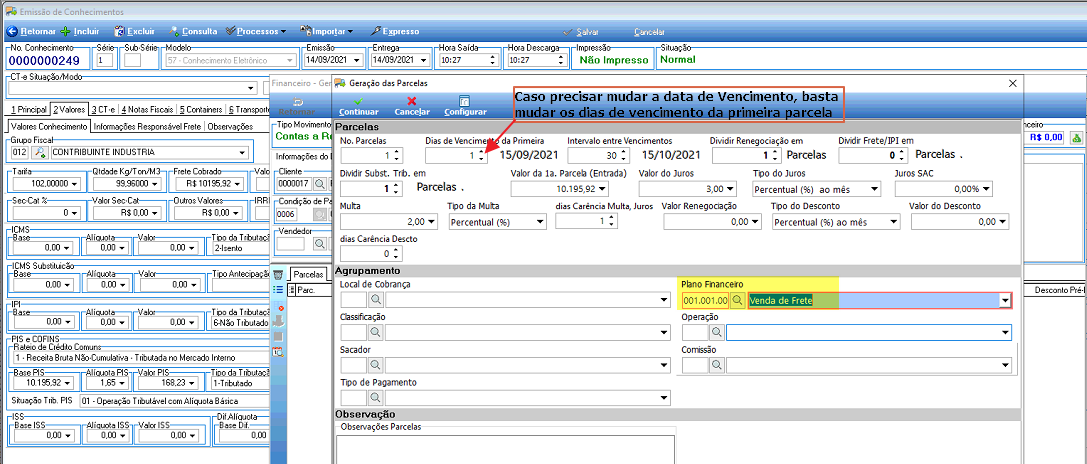
Task: Select the Observações sub-tab
Action: [229, 127]
